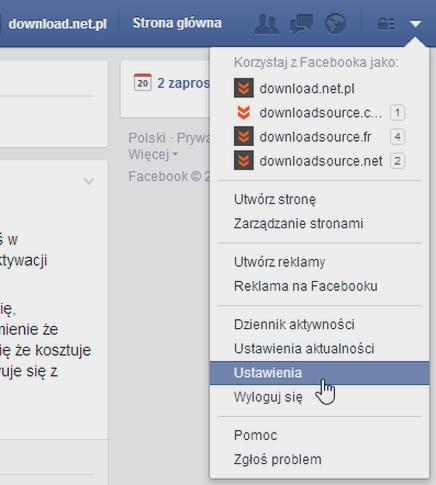Click download.net.pl profile link in top bar
This screenshot has width=436, height=485.
coord(58,24)
